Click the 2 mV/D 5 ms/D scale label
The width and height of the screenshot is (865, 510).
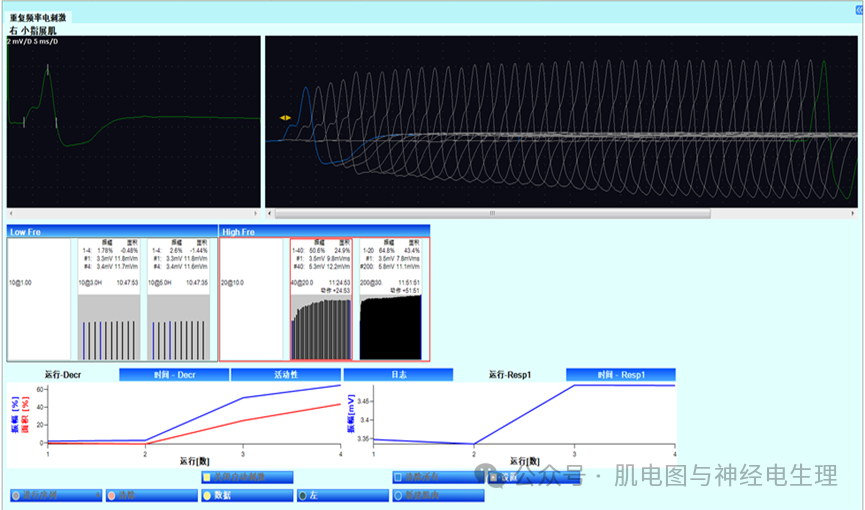tap(33, 41)
